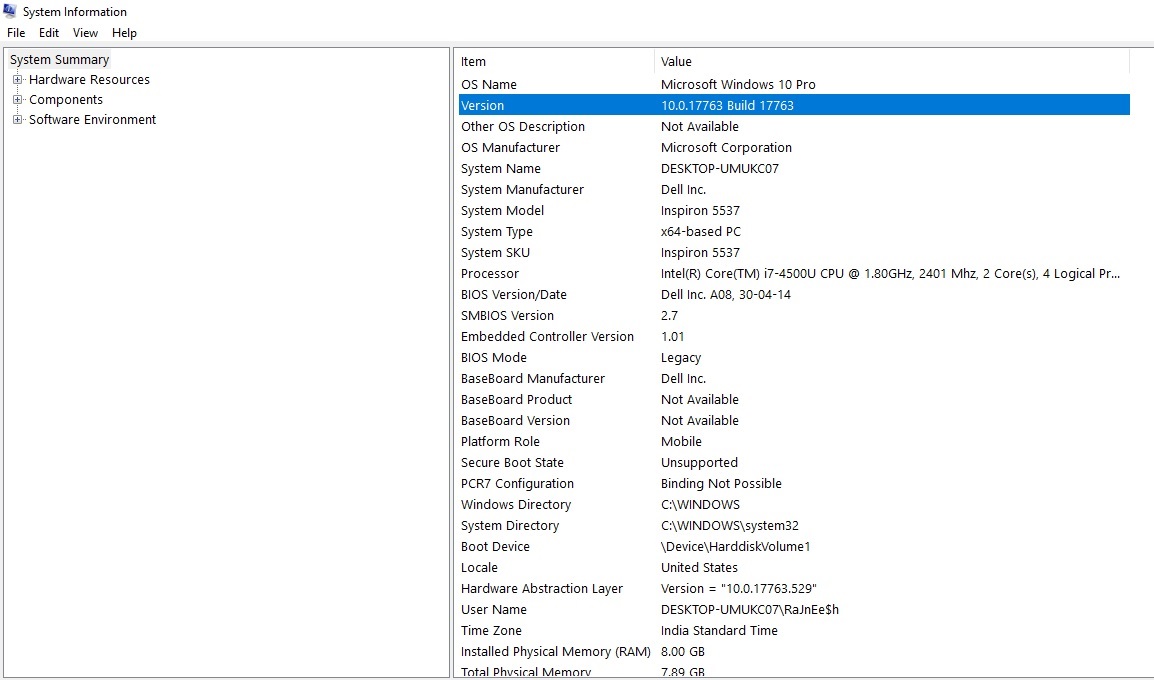Viewport: 1154px width, 680px height.
Task: Select the SMBIOS Version row label
Action: tap(507, 315)
